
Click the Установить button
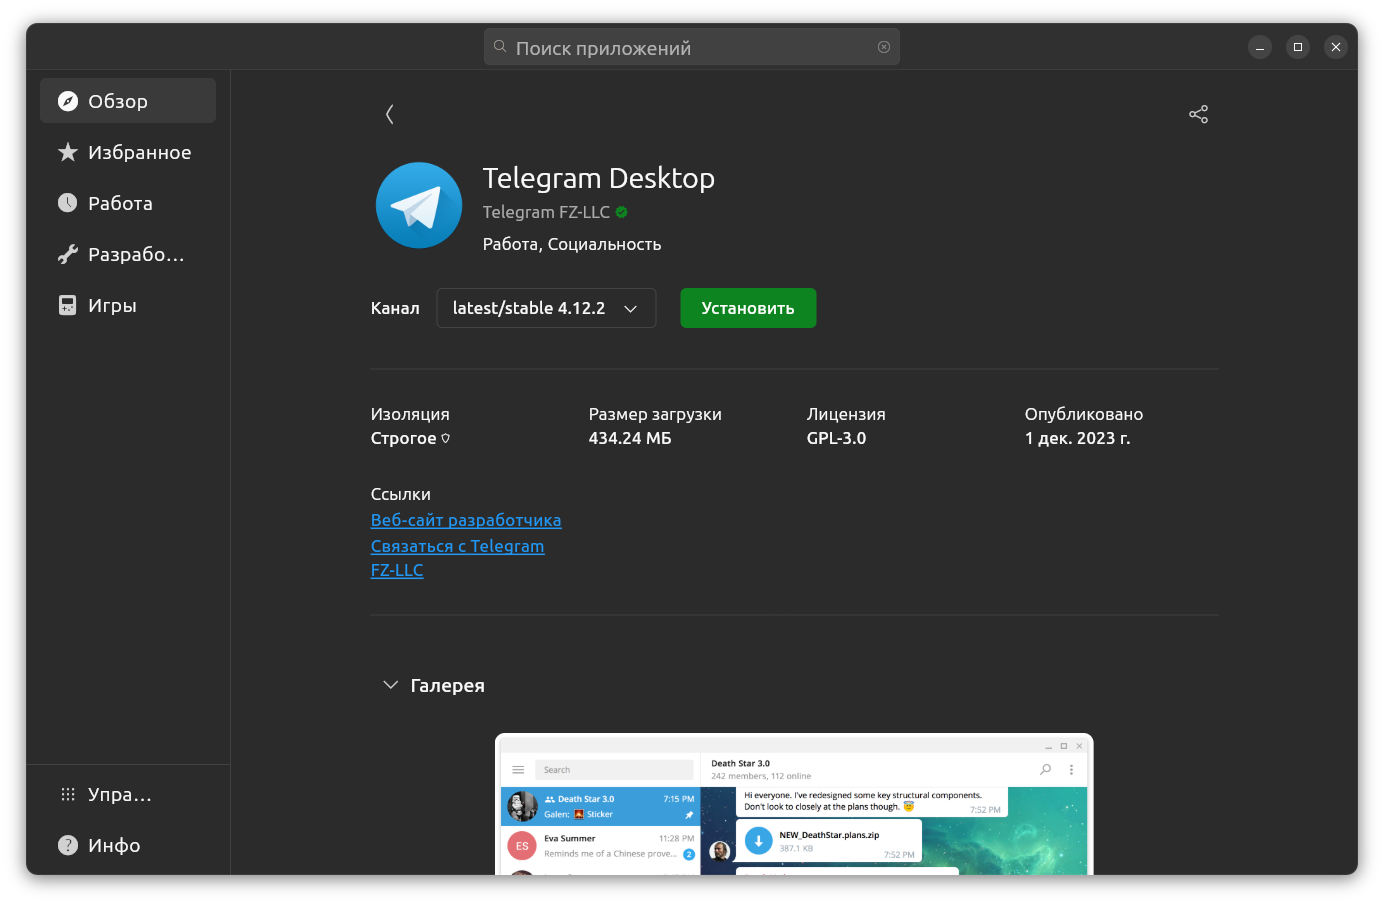(x=748, y=308)
